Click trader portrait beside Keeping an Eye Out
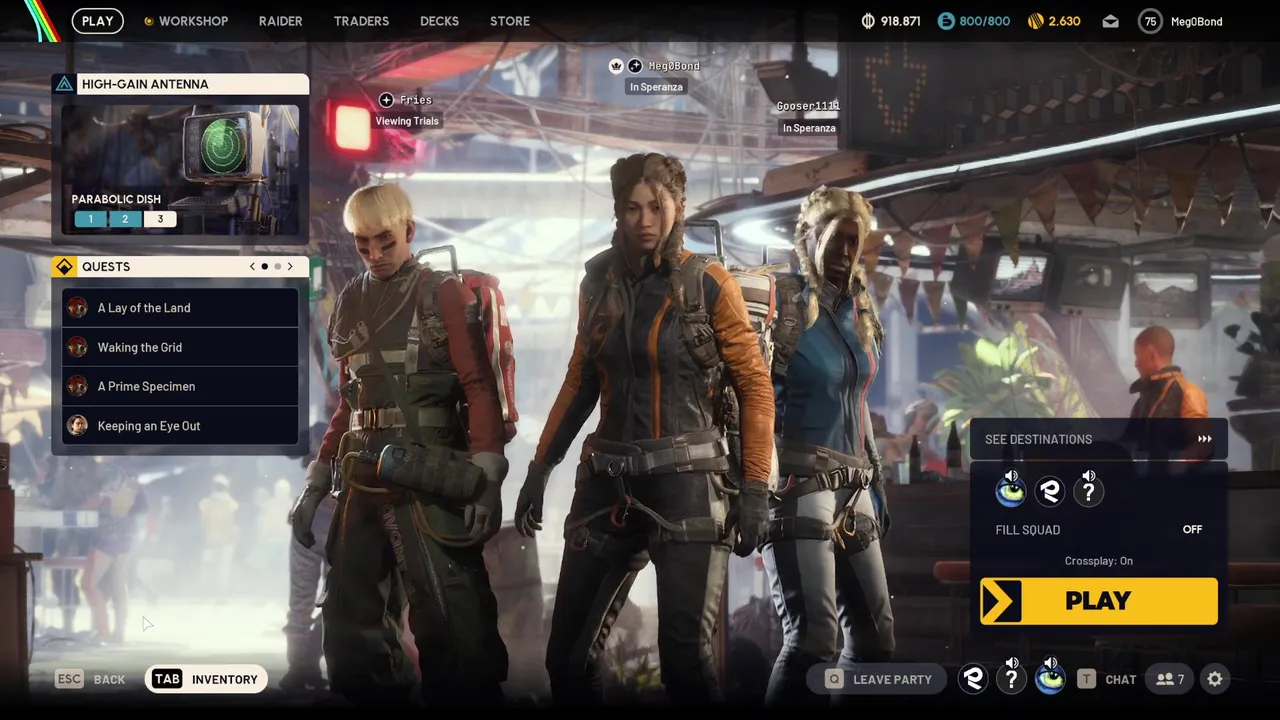The height and width of the screenshot is (720, 1280). click(77, 426)
